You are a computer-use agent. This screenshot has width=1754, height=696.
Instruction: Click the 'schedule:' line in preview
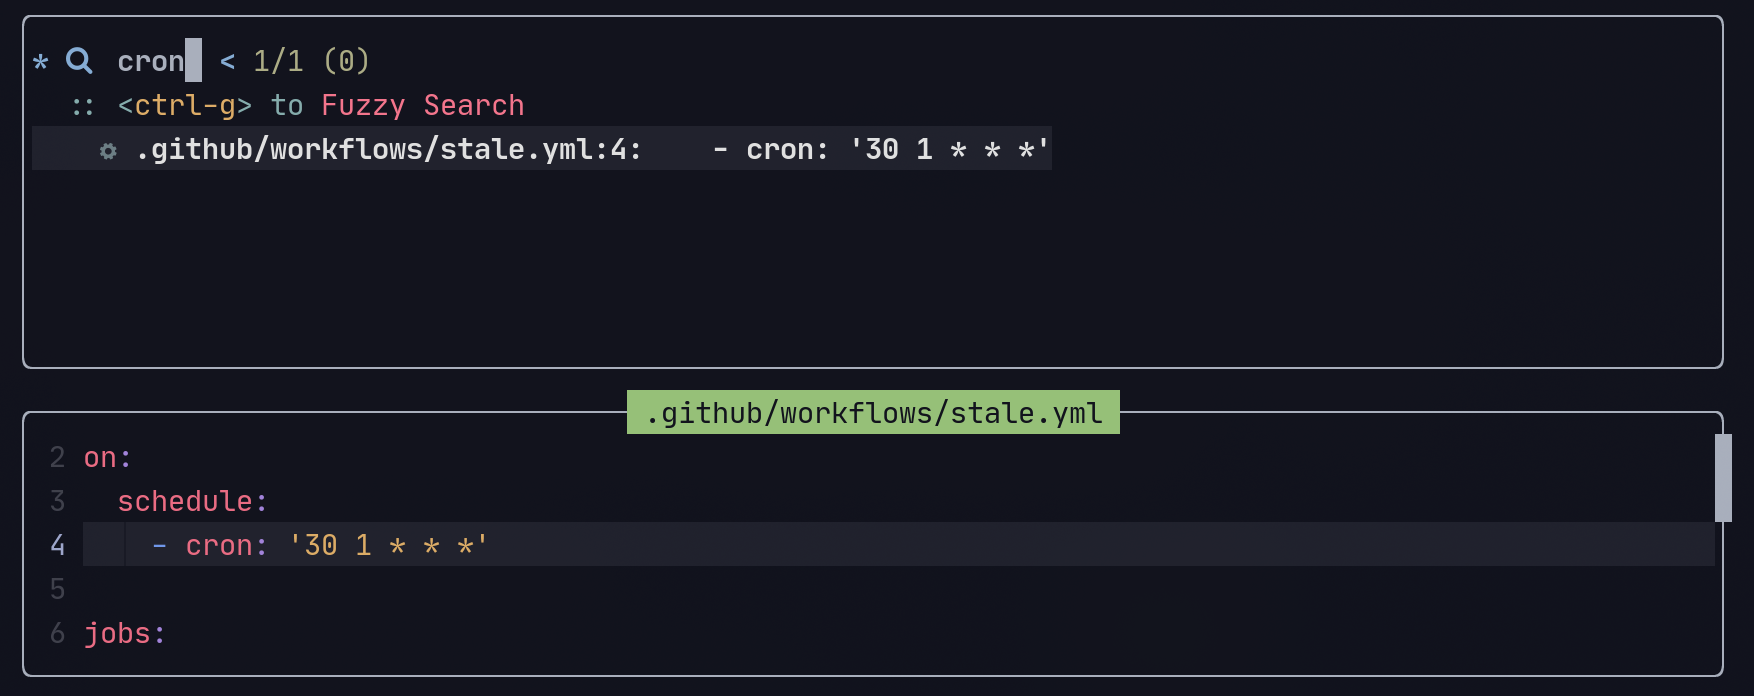[x=192, y=501]
